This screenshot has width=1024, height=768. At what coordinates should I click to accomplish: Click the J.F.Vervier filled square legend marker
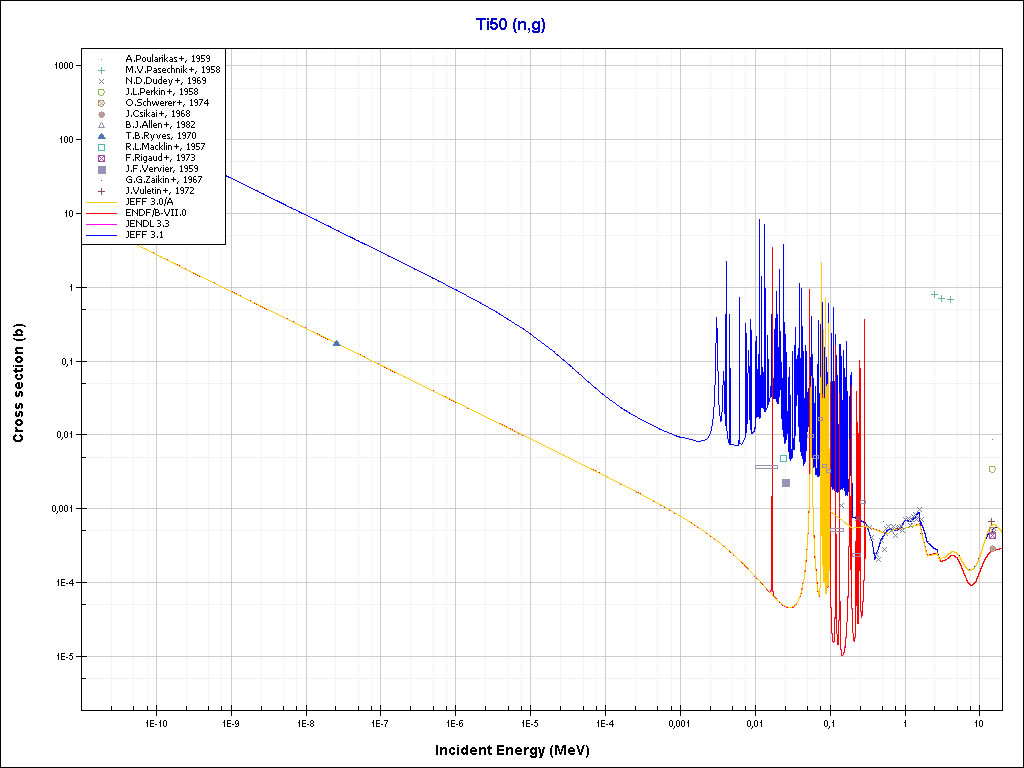[102, 169]
